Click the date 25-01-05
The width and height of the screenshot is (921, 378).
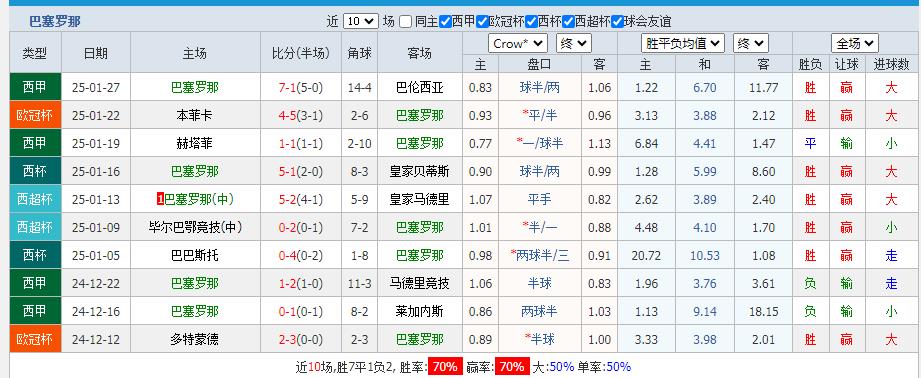click(96, 255)
